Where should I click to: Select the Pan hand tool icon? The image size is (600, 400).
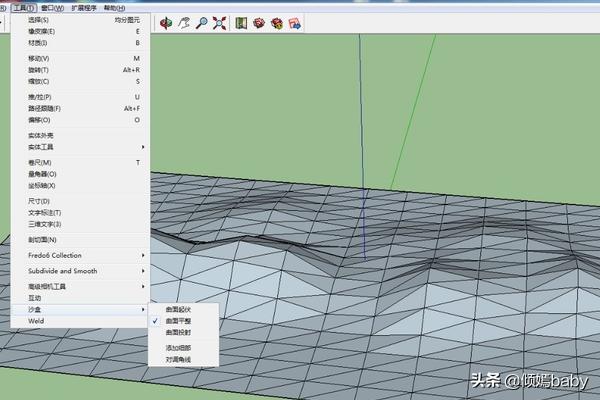coord(184,23)
